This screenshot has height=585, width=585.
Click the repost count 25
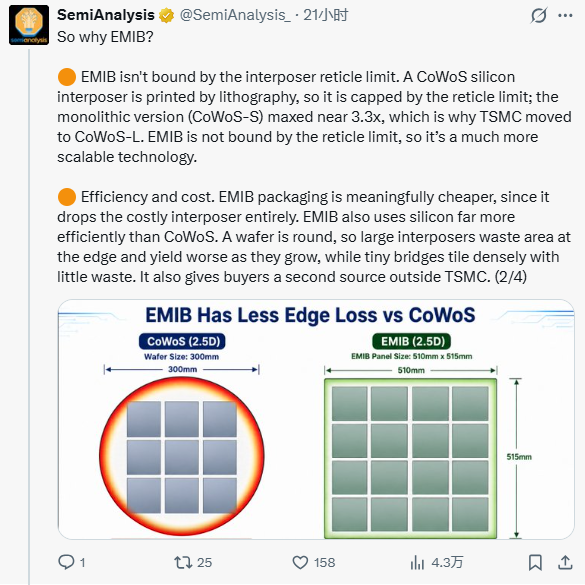(204, 563)
